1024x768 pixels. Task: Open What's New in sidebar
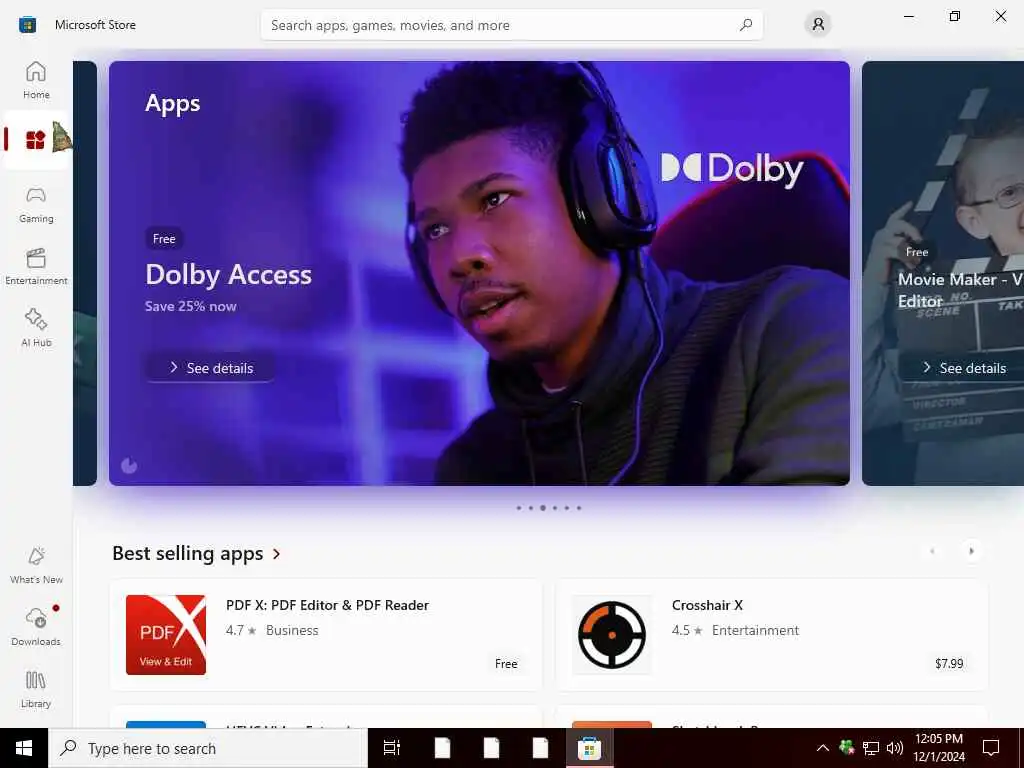tap(36, 566)
